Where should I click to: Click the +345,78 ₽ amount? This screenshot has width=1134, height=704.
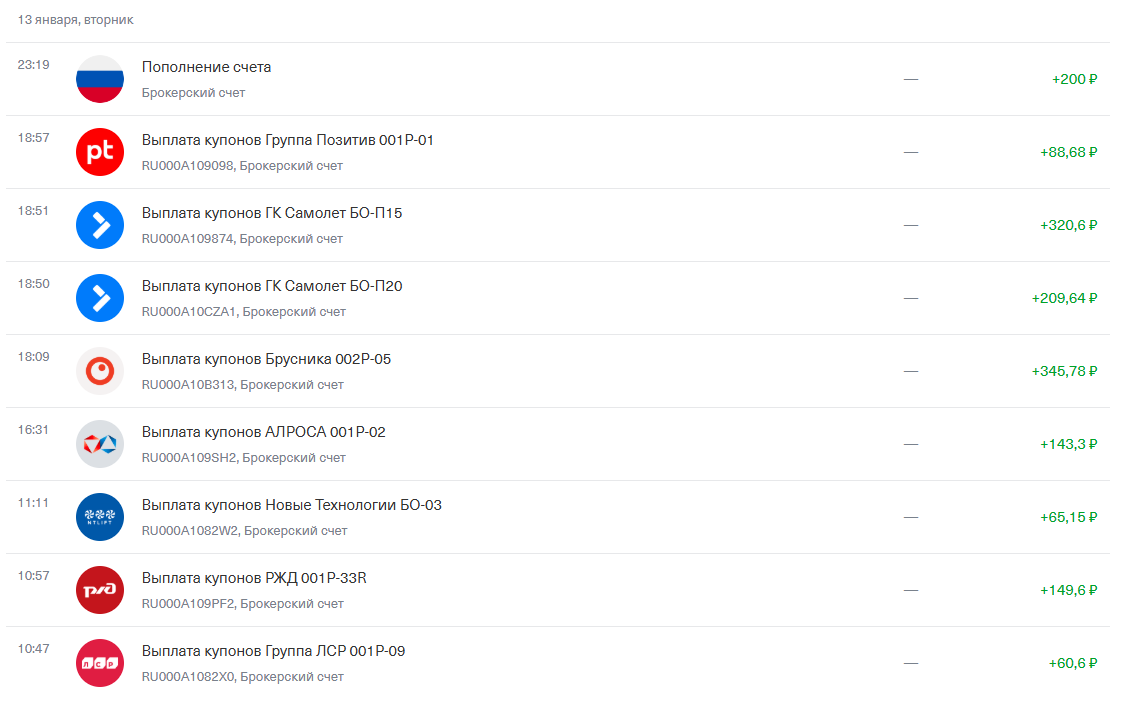[1064, 371]
